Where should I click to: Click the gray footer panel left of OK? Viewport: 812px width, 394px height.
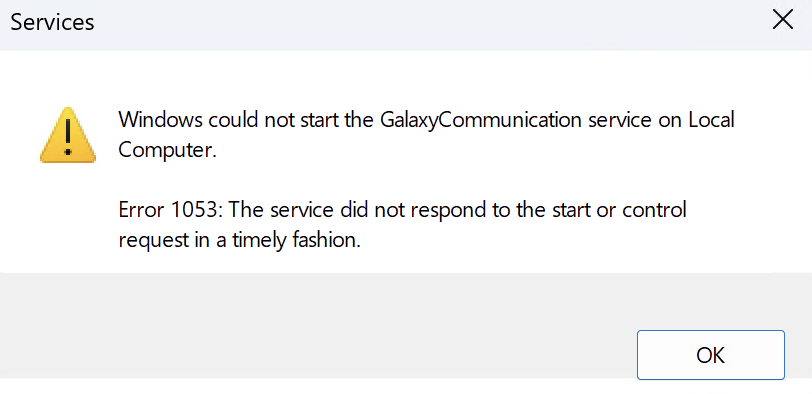(311, 325)
